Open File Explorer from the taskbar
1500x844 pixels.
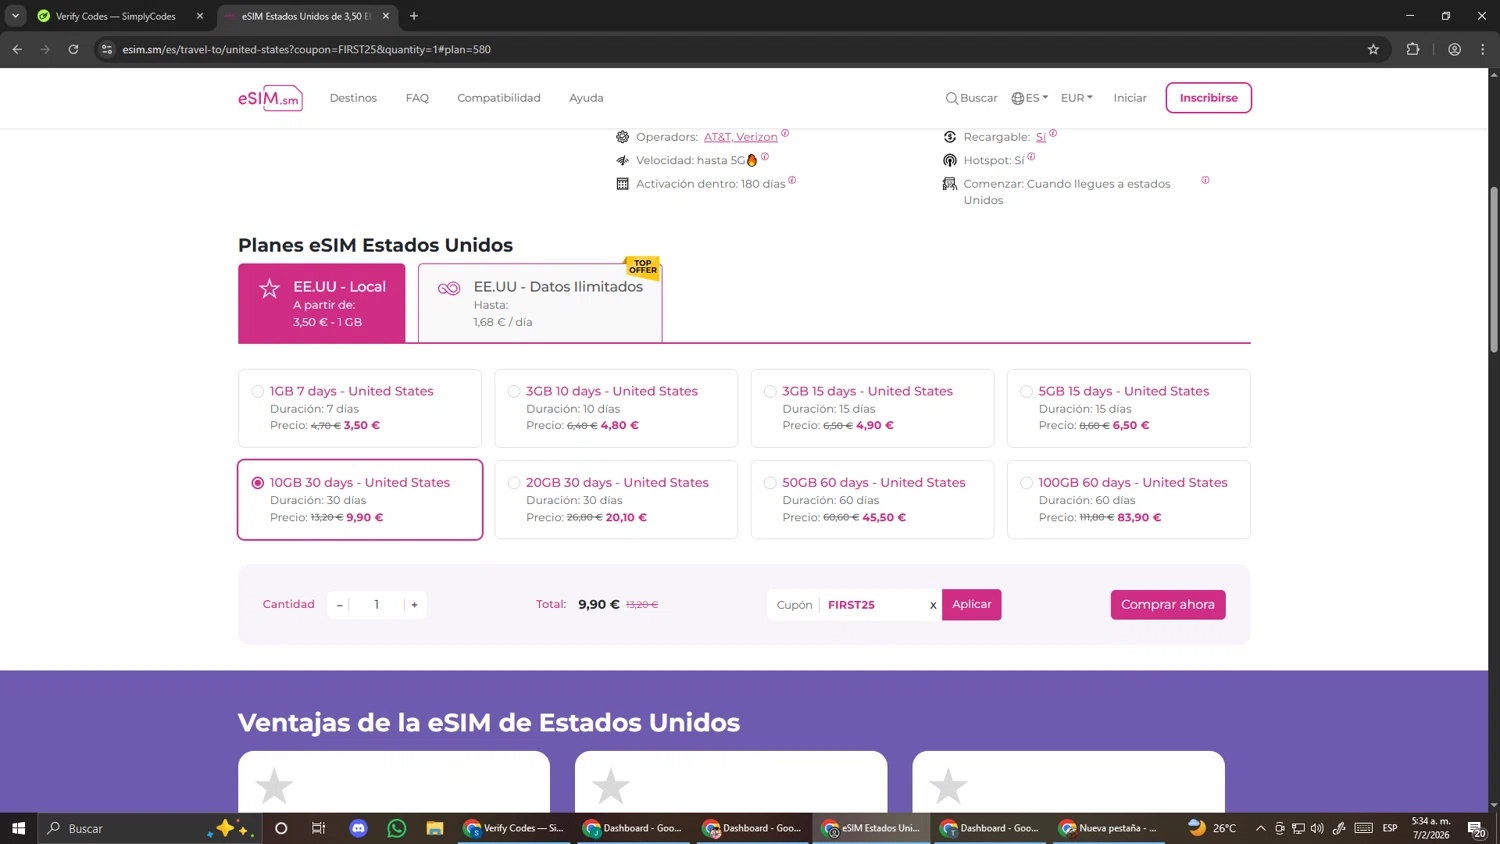434,828
